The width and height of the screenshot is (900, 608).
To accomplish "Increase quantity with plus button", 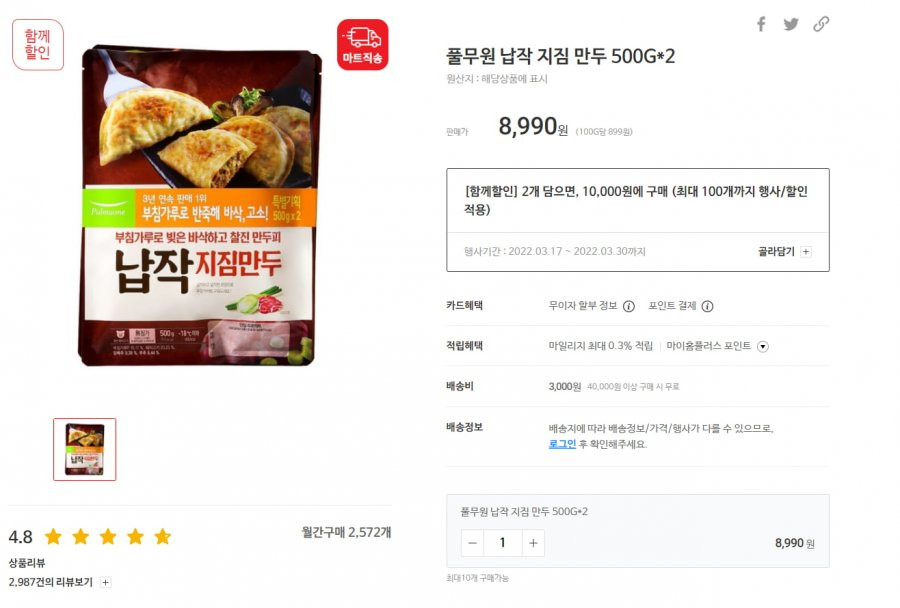I will [533, 543].
